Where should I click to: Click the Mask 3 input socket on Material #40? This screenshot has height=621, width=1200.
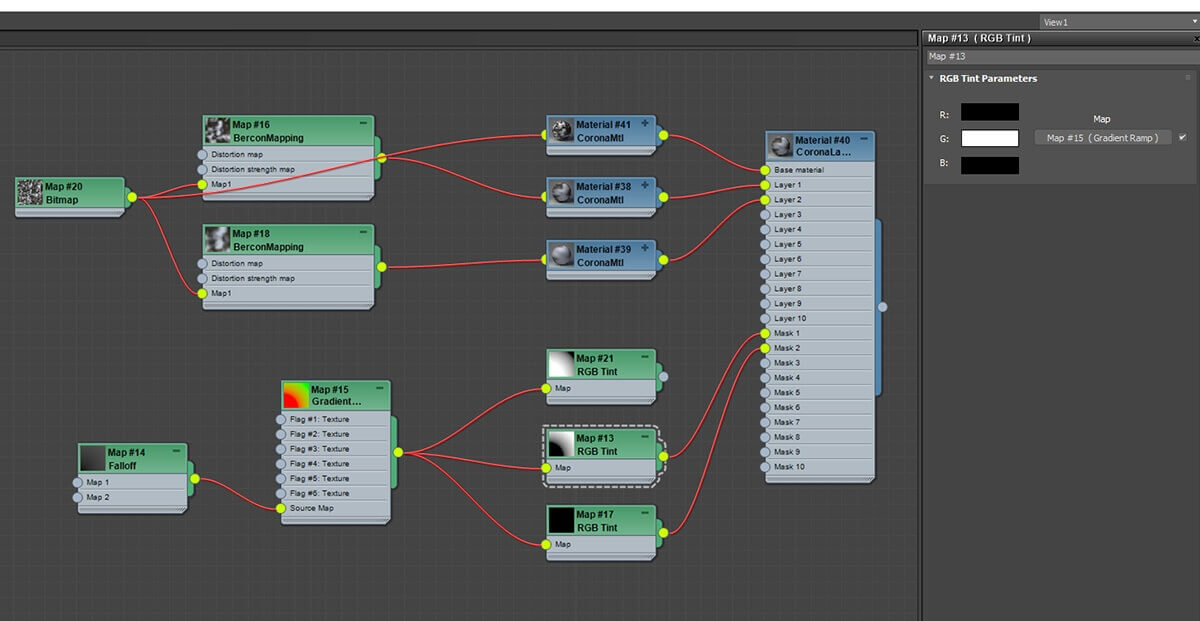tap(765, 363)
